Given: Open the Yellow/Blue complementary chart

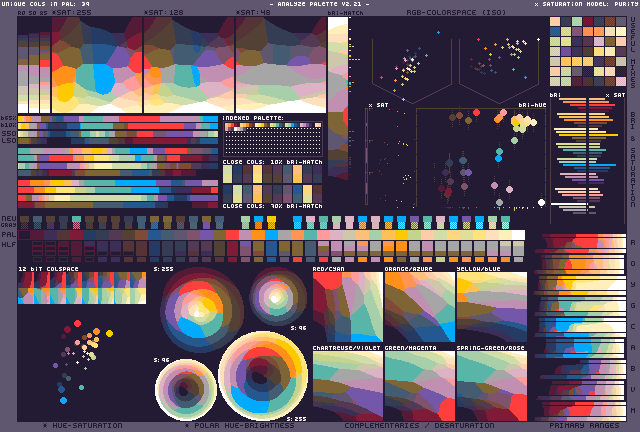Looking at the screenshot, I should [x=492, y=307].
